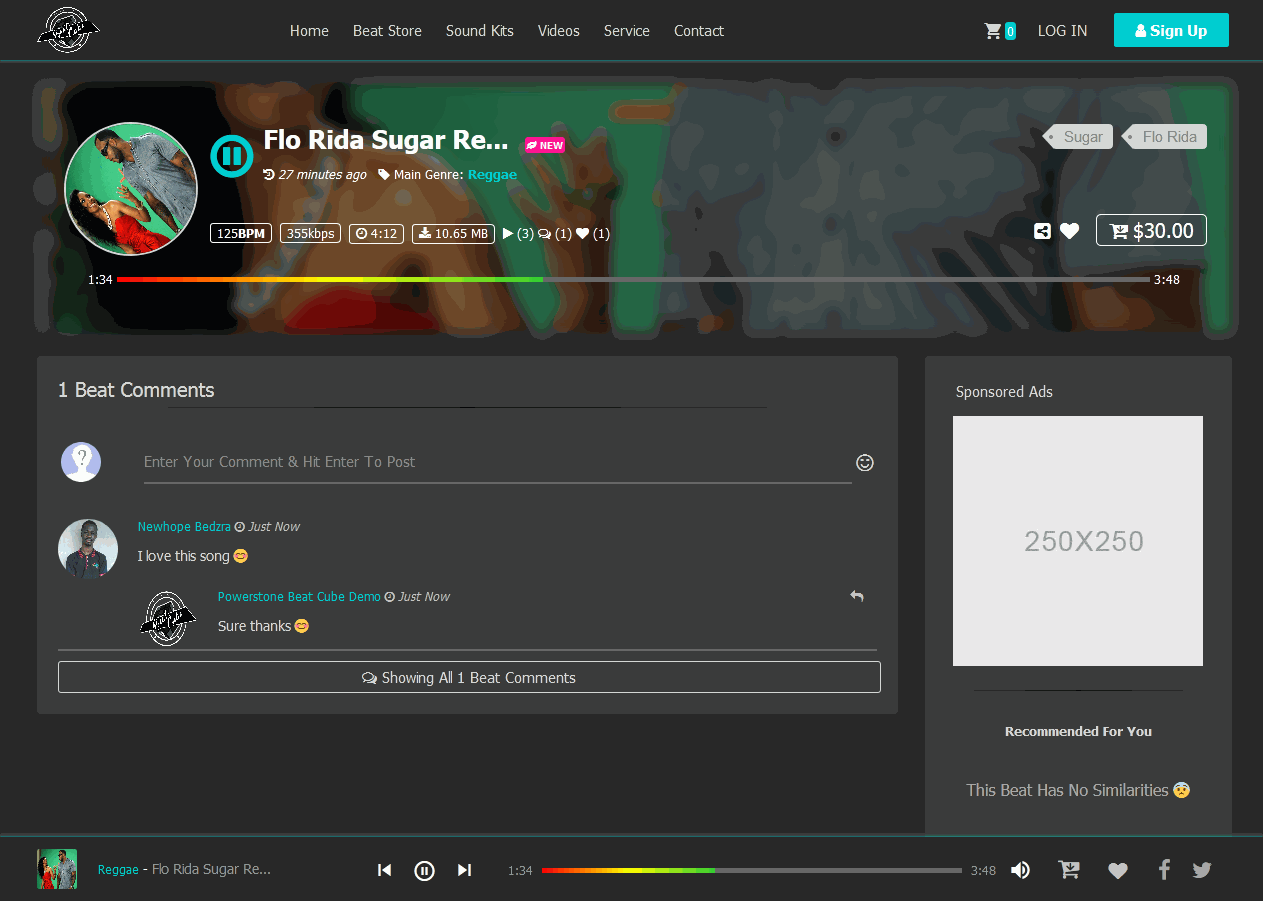Click the Sign Up button

click(x=1171, y=30)
